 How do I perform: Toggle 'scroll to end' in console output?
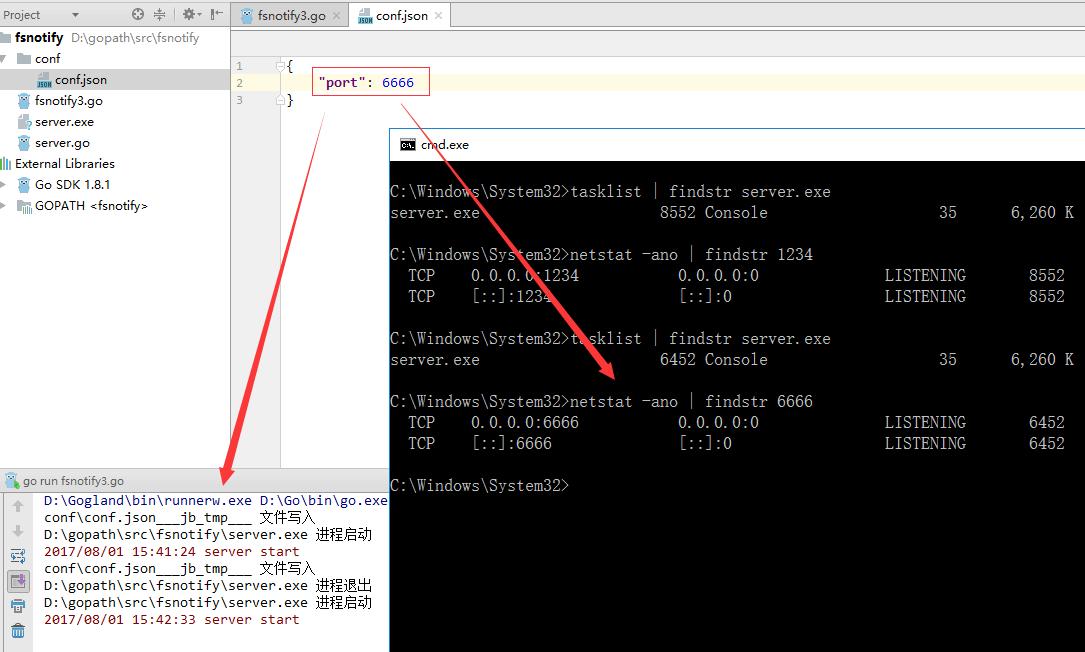18,578
